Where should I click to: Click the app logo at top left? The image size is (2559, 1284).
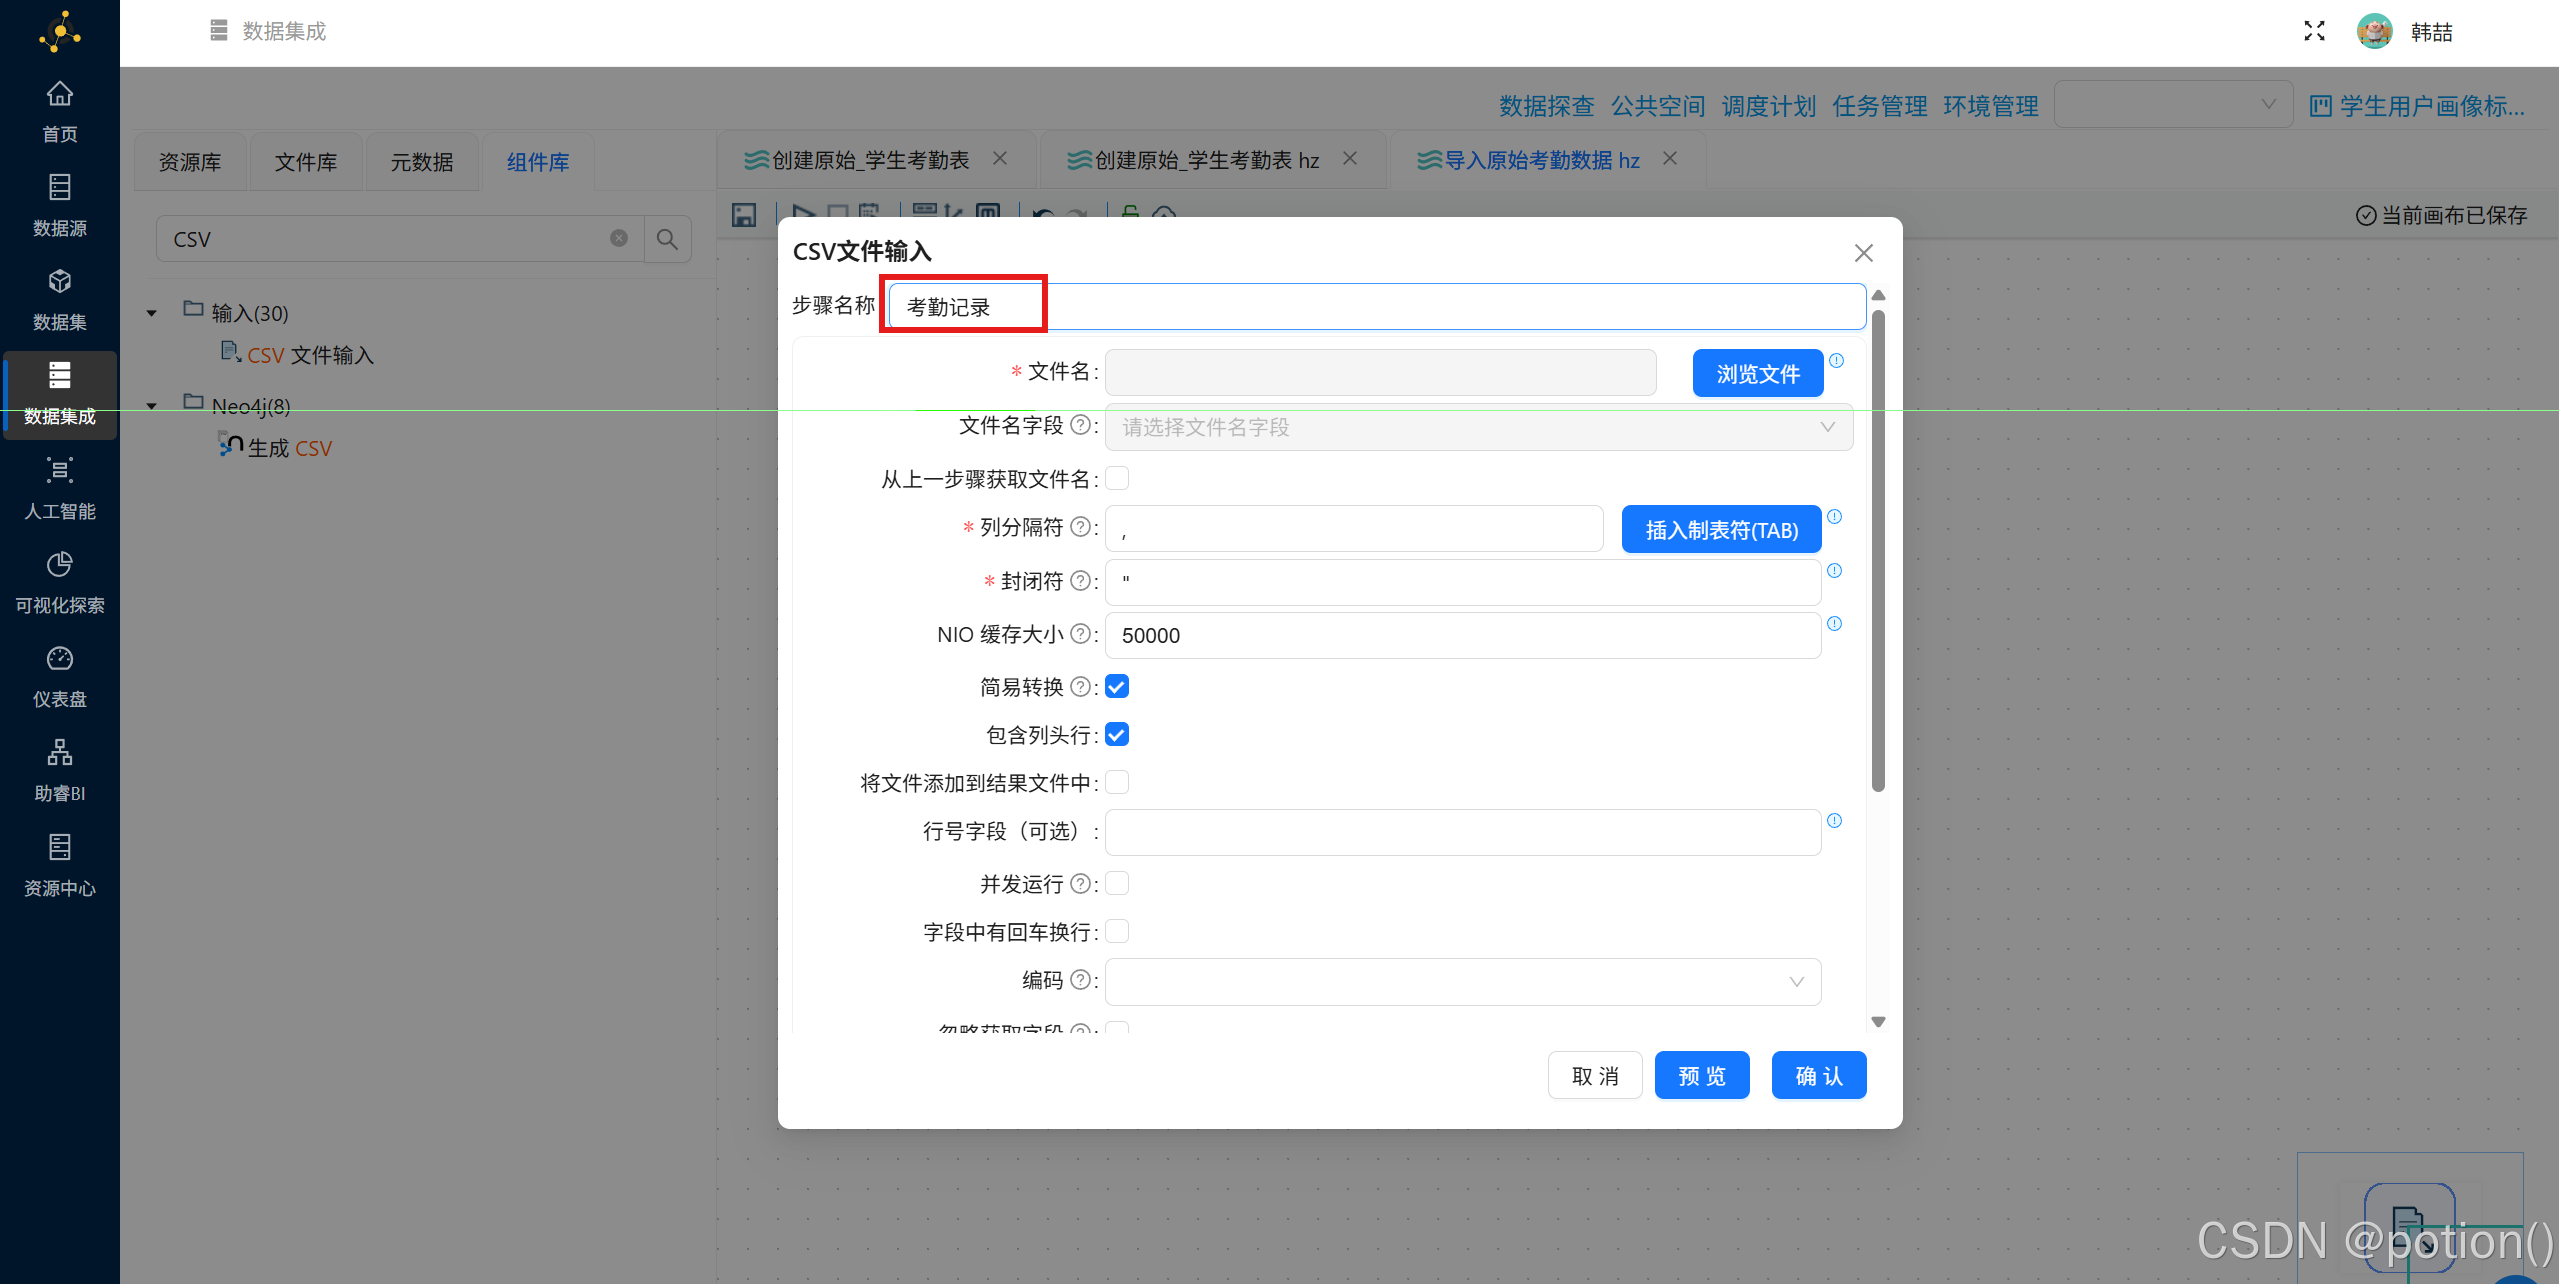60,32
